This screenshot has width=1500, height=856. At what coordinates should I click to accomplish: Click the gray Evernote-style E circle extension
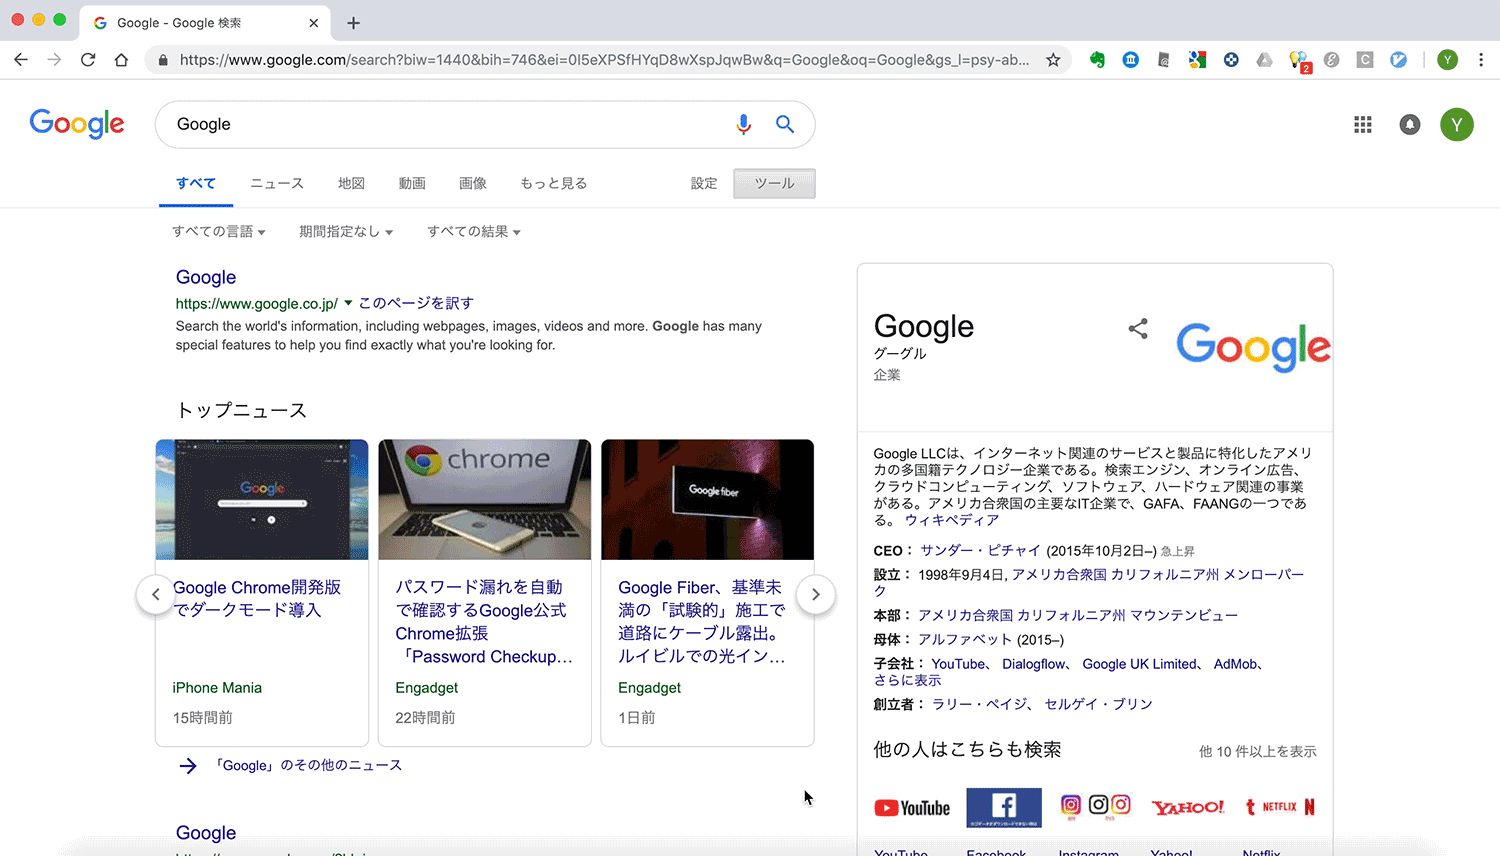1332,60
